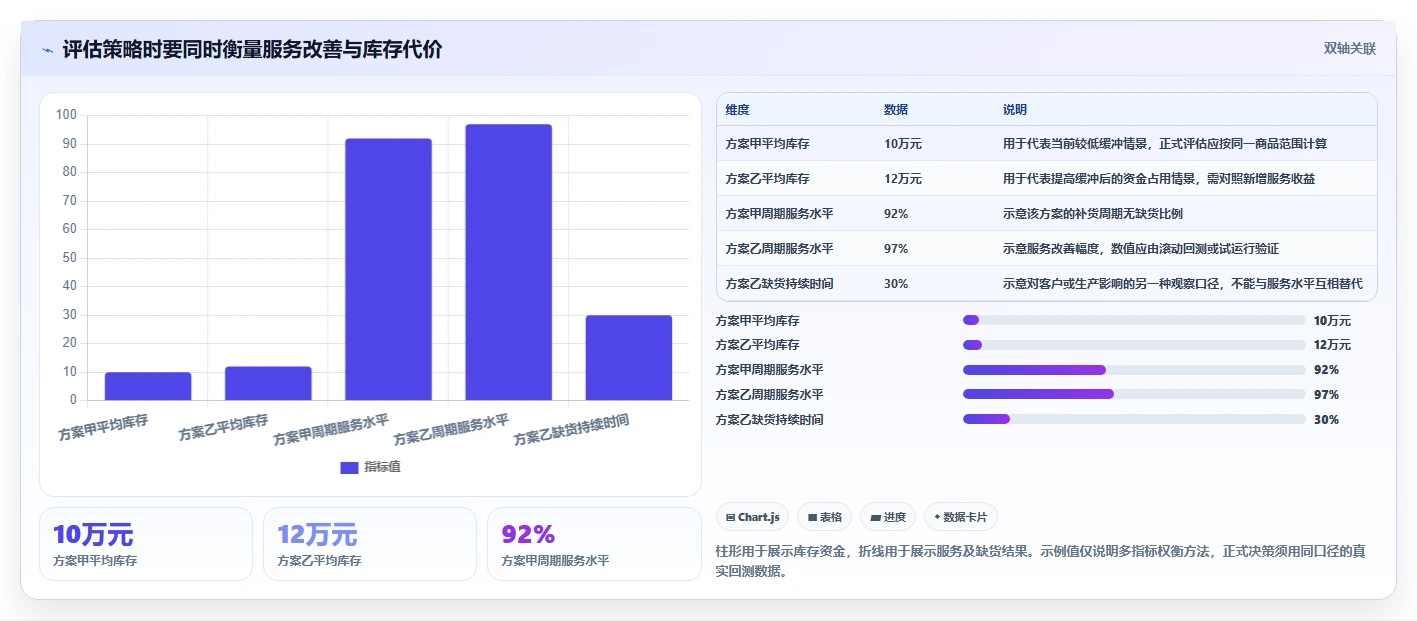Click description 示意该方案的补货周期无缺货比例

tap(1093, 214)
